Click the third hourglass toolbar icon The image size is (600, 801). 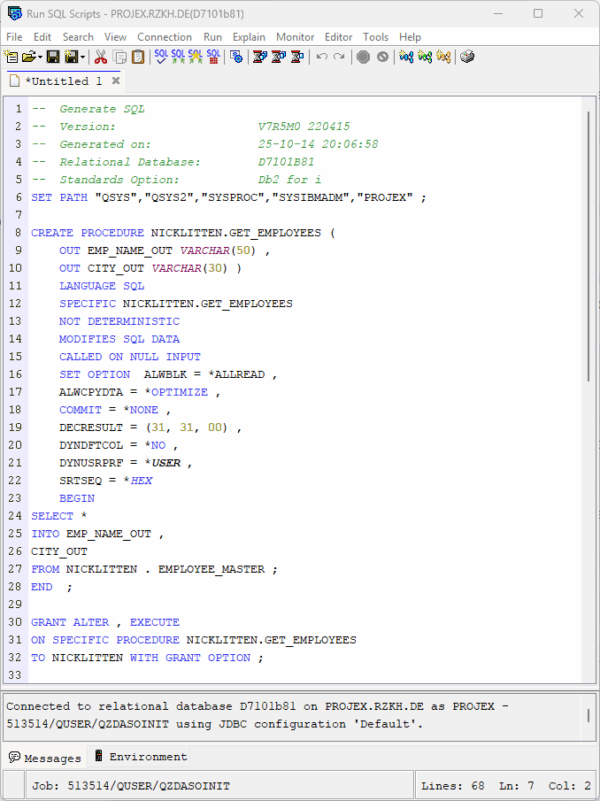click(297, 57)
